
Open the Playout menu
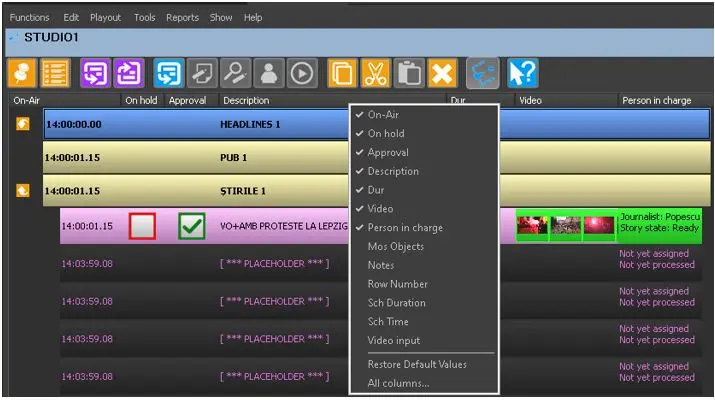coord(105,18)
